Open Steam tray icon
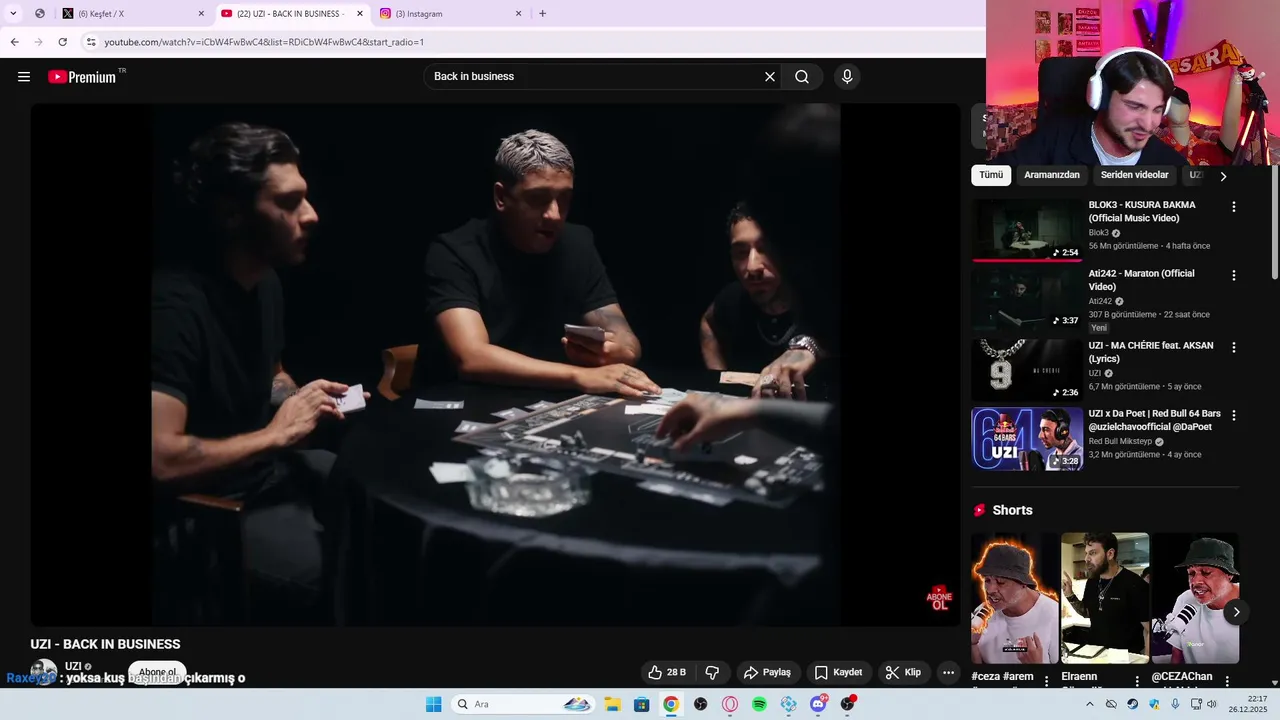Viewport: 1280px width, 720px height. coord(1132,704)
